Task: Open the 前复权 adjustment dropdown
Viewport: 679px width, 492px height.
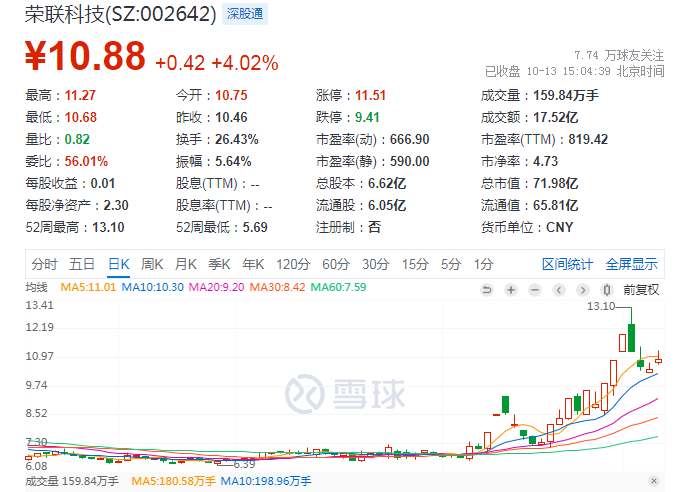Action: pyautogui.click(x=641, y=290)
